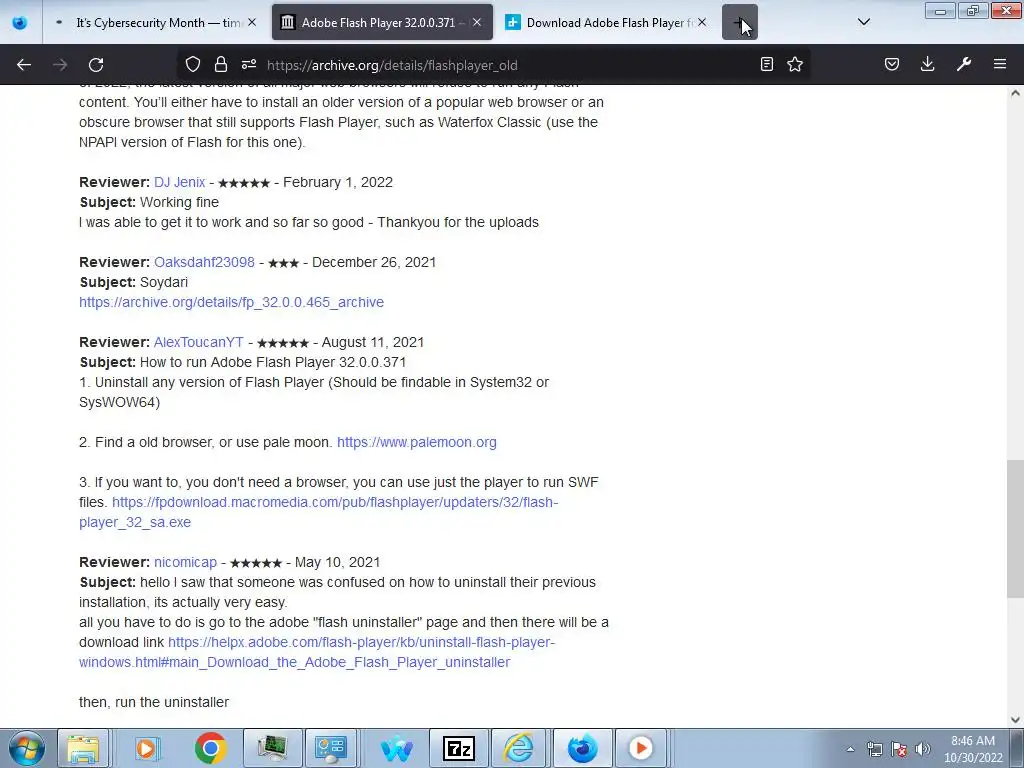Screen dimensions: 1024x768
Task: Expand the list all tabs chevron
Action: tap(863, 22)
